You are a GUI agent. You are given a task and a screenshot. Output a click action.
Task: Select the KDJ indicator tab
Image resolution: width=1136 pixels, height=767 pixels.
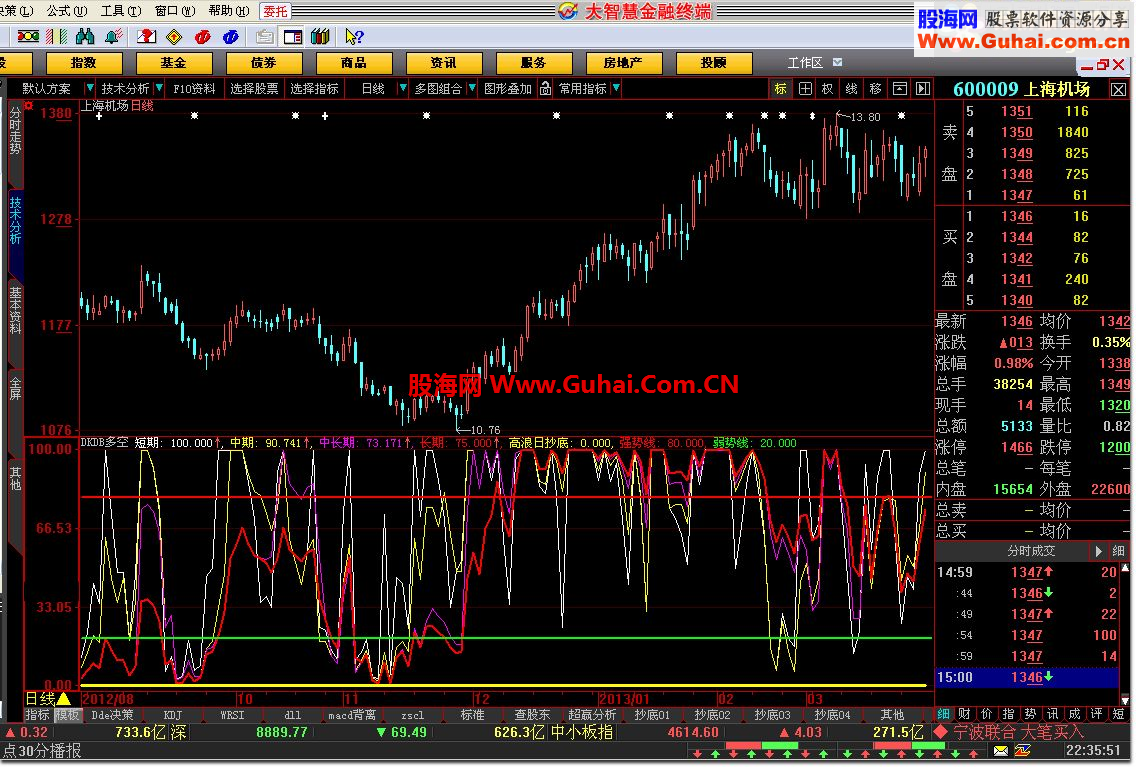point(172,715)
